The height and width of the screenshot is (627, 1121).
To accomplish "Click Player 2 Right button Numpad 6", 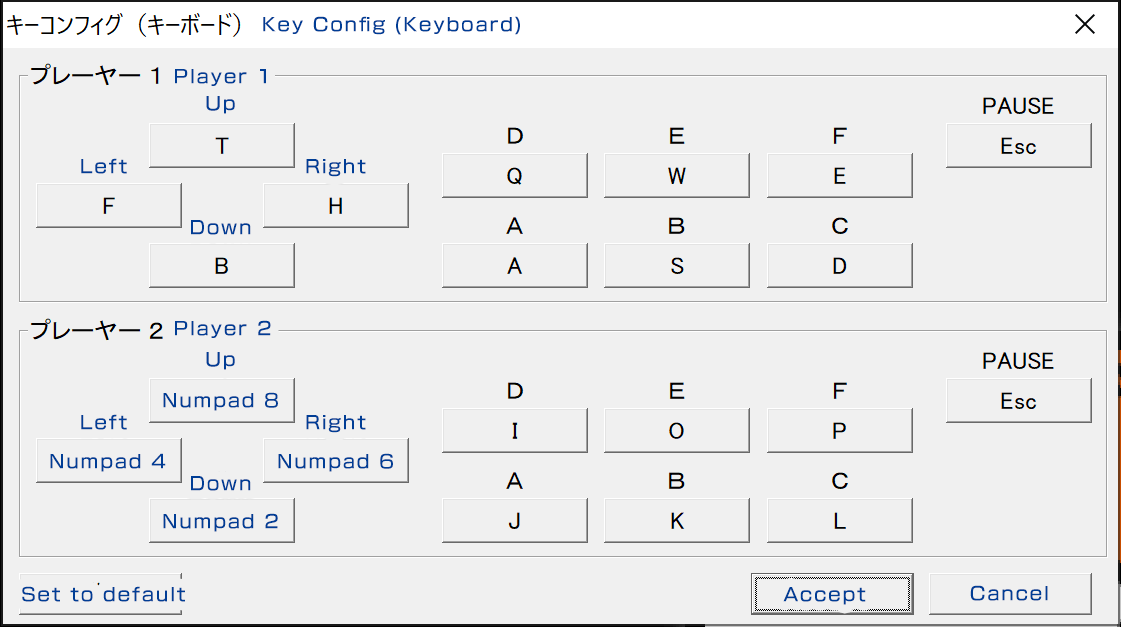I will pyautogui.click(x=335, y=461).
